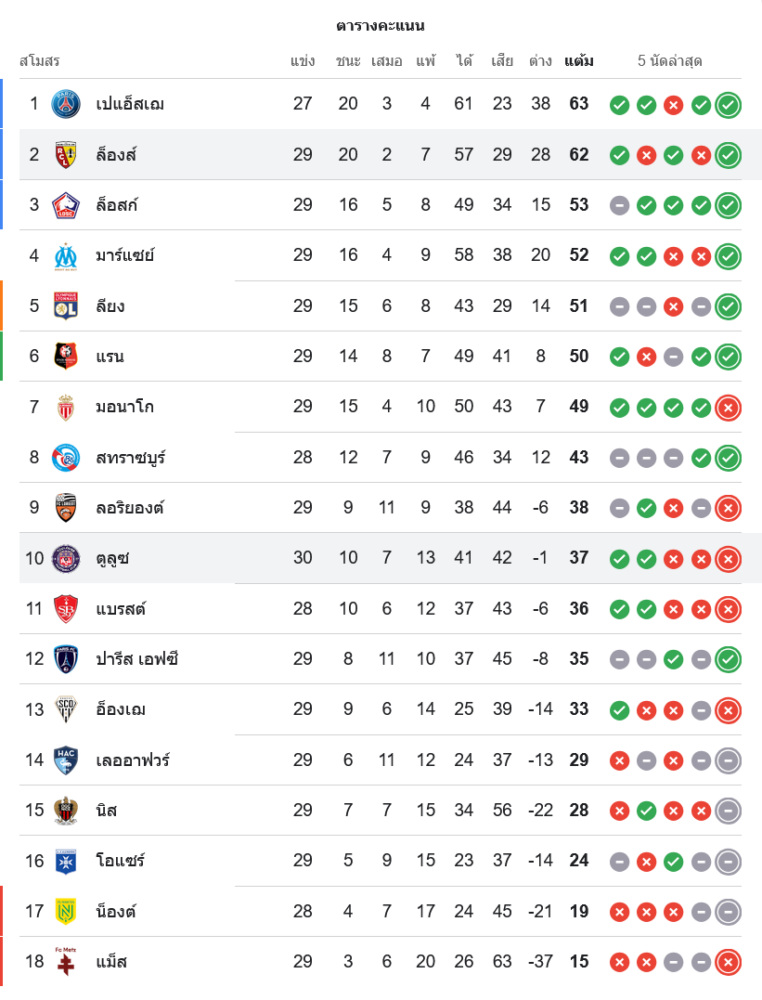Click the Paris Saint-Germain club crest
762x1000 pixels.
click(x=66, y=104)
